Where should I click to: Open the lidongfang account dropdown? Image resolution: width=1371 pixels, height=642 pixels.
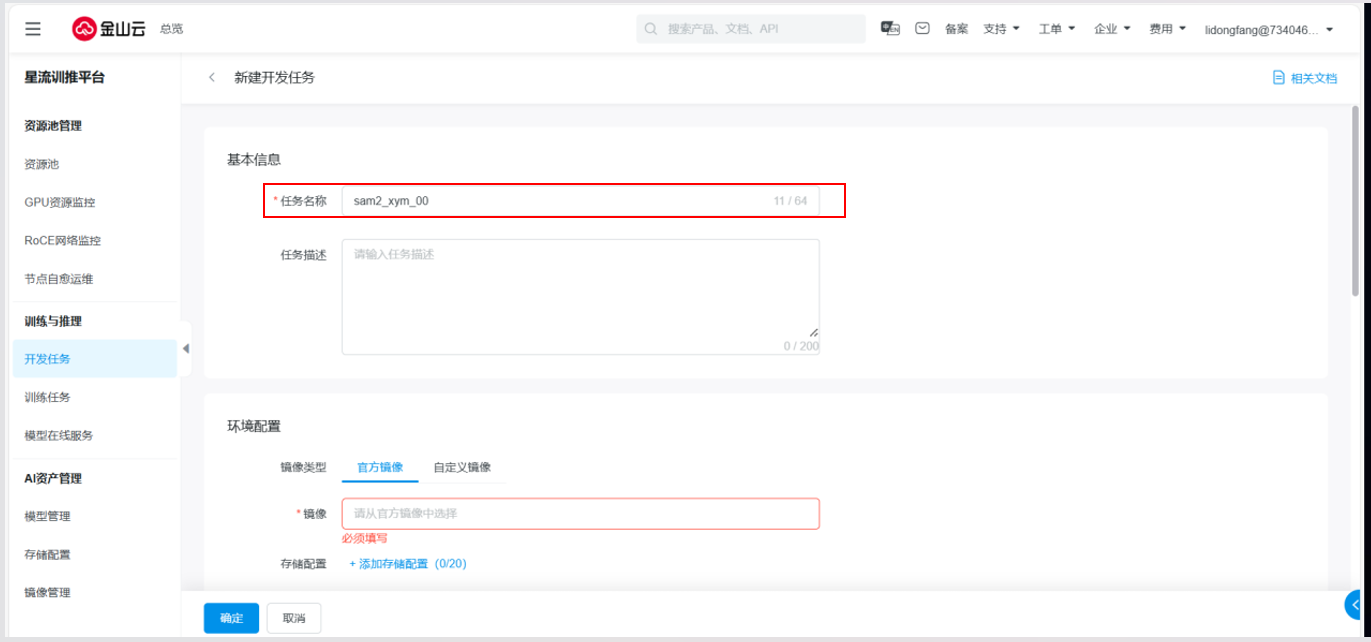click(1269, 30)
